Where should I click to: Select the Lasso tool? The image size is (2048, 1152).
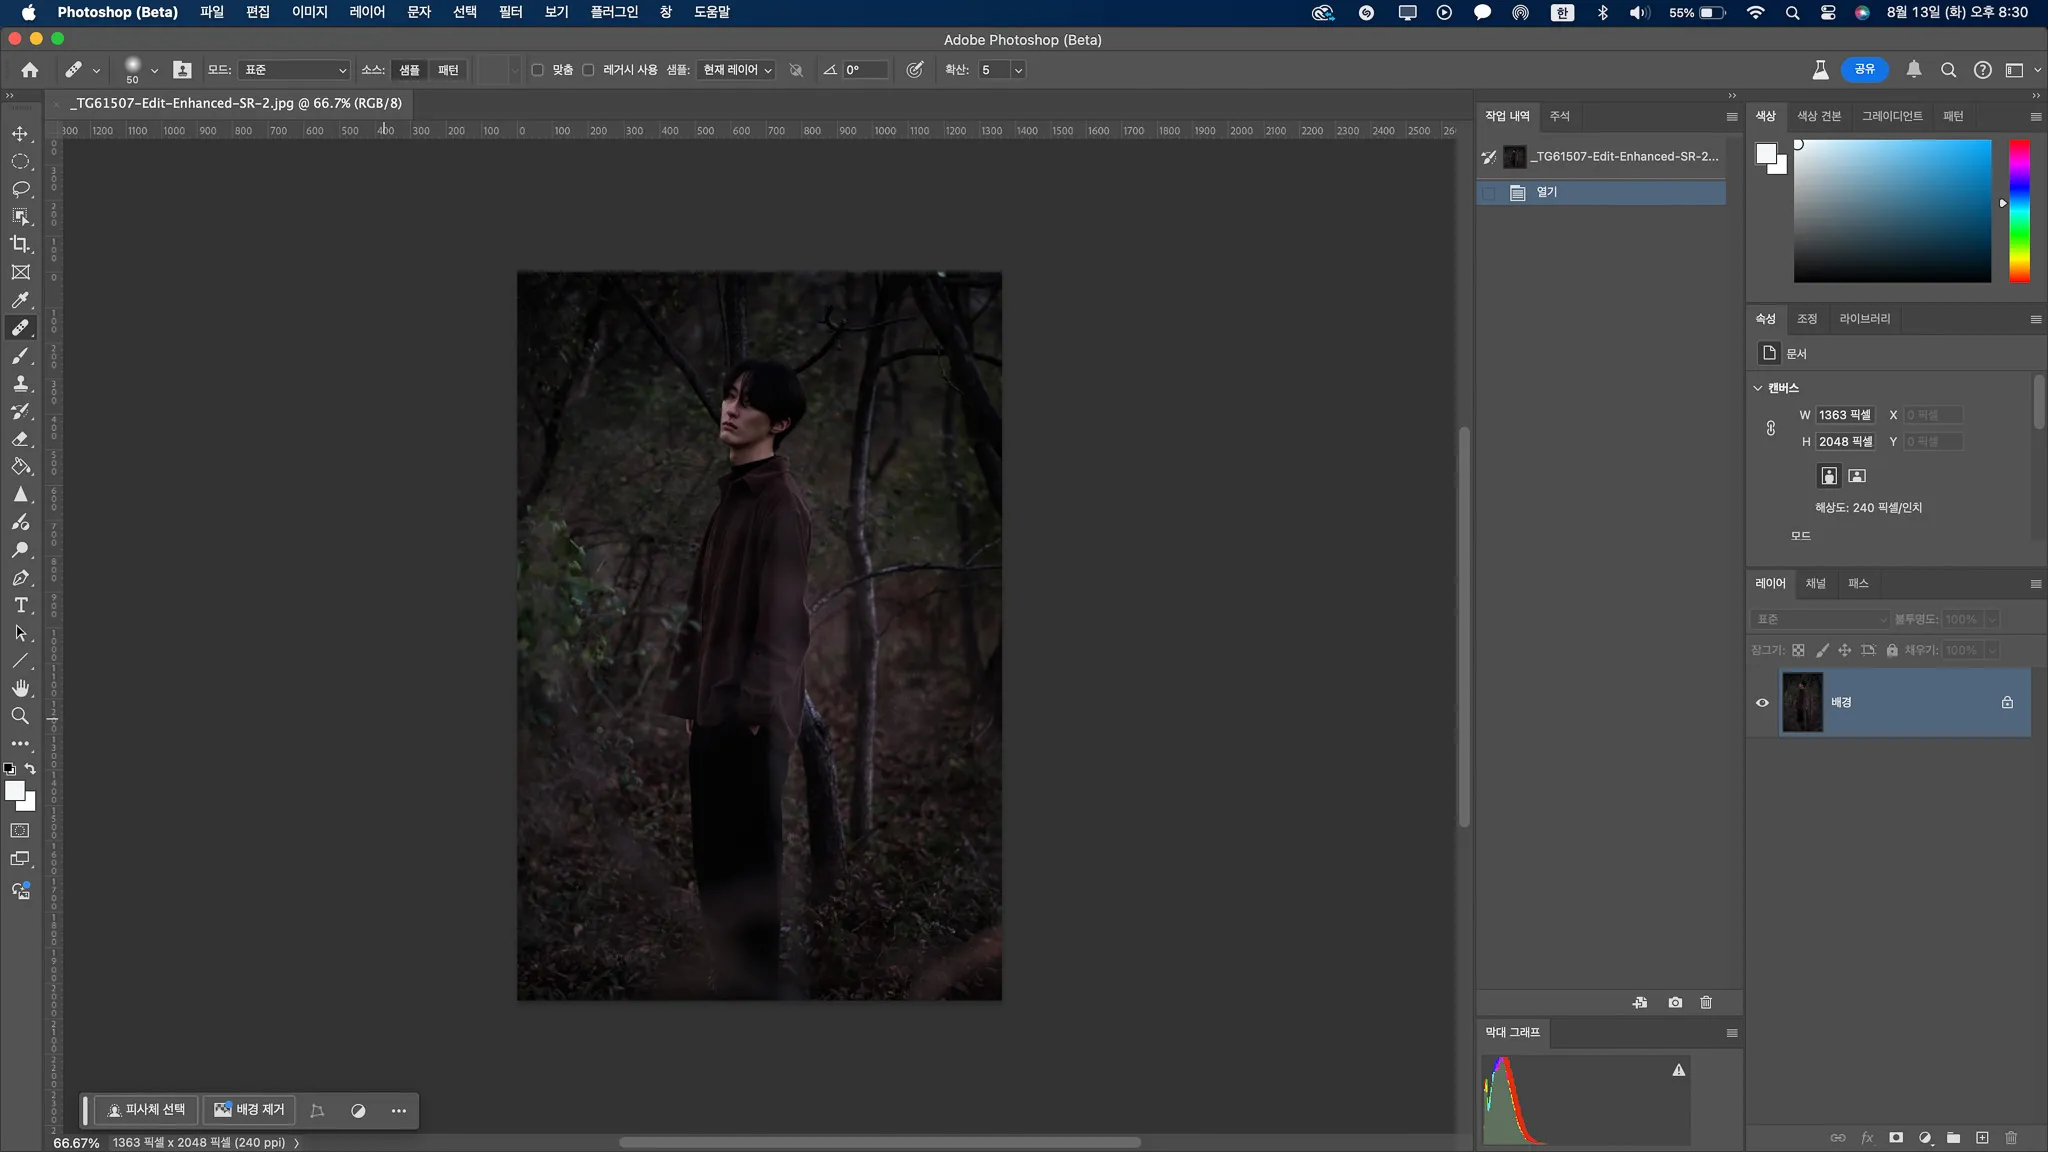(x=20, y=189)
